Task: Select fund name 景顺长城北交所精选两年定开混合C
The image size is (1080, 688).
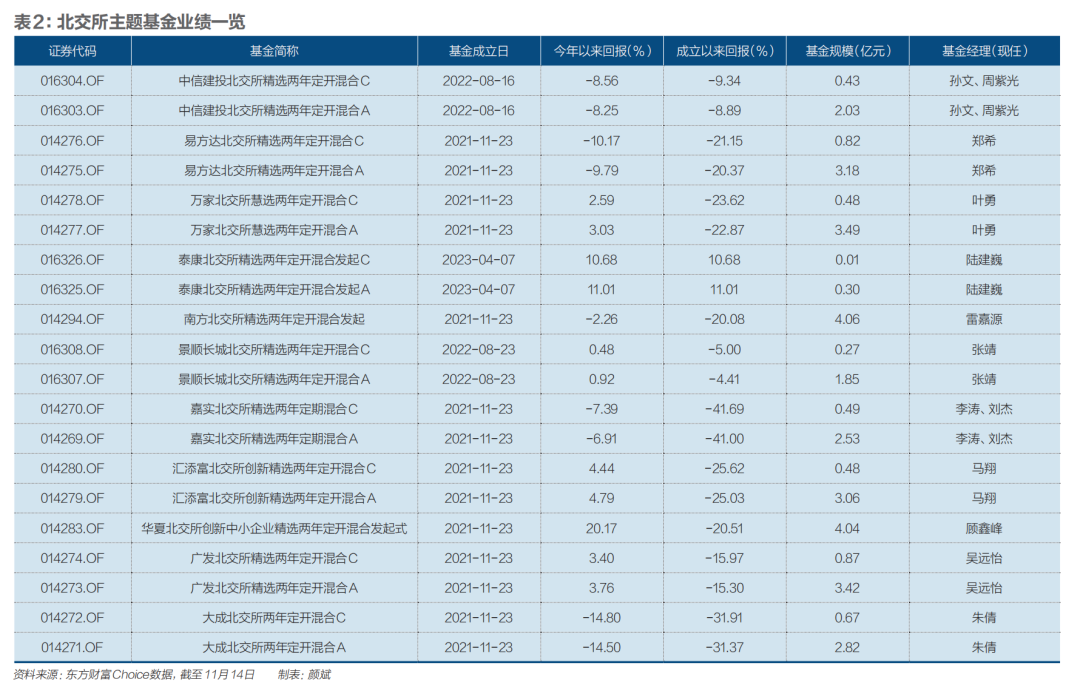Action: coord(274,350)
